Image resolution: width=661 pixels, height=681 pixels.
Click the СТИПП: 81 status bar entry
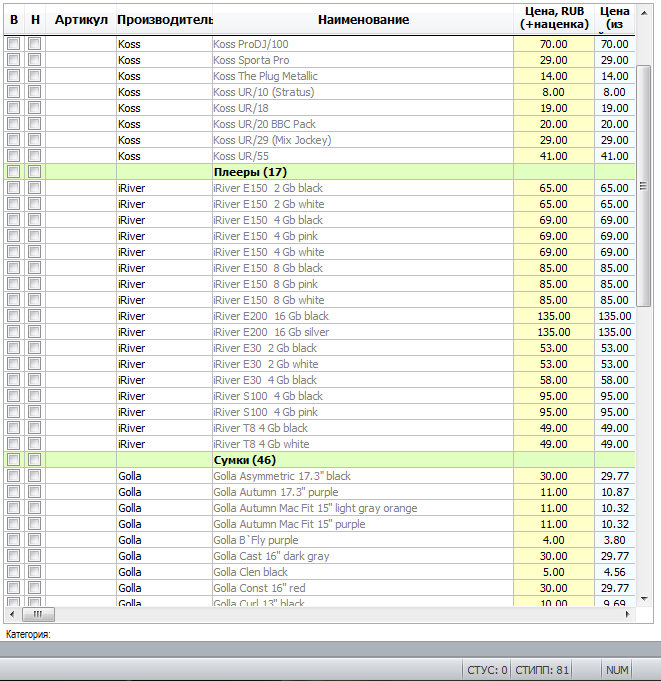point(542,670)
